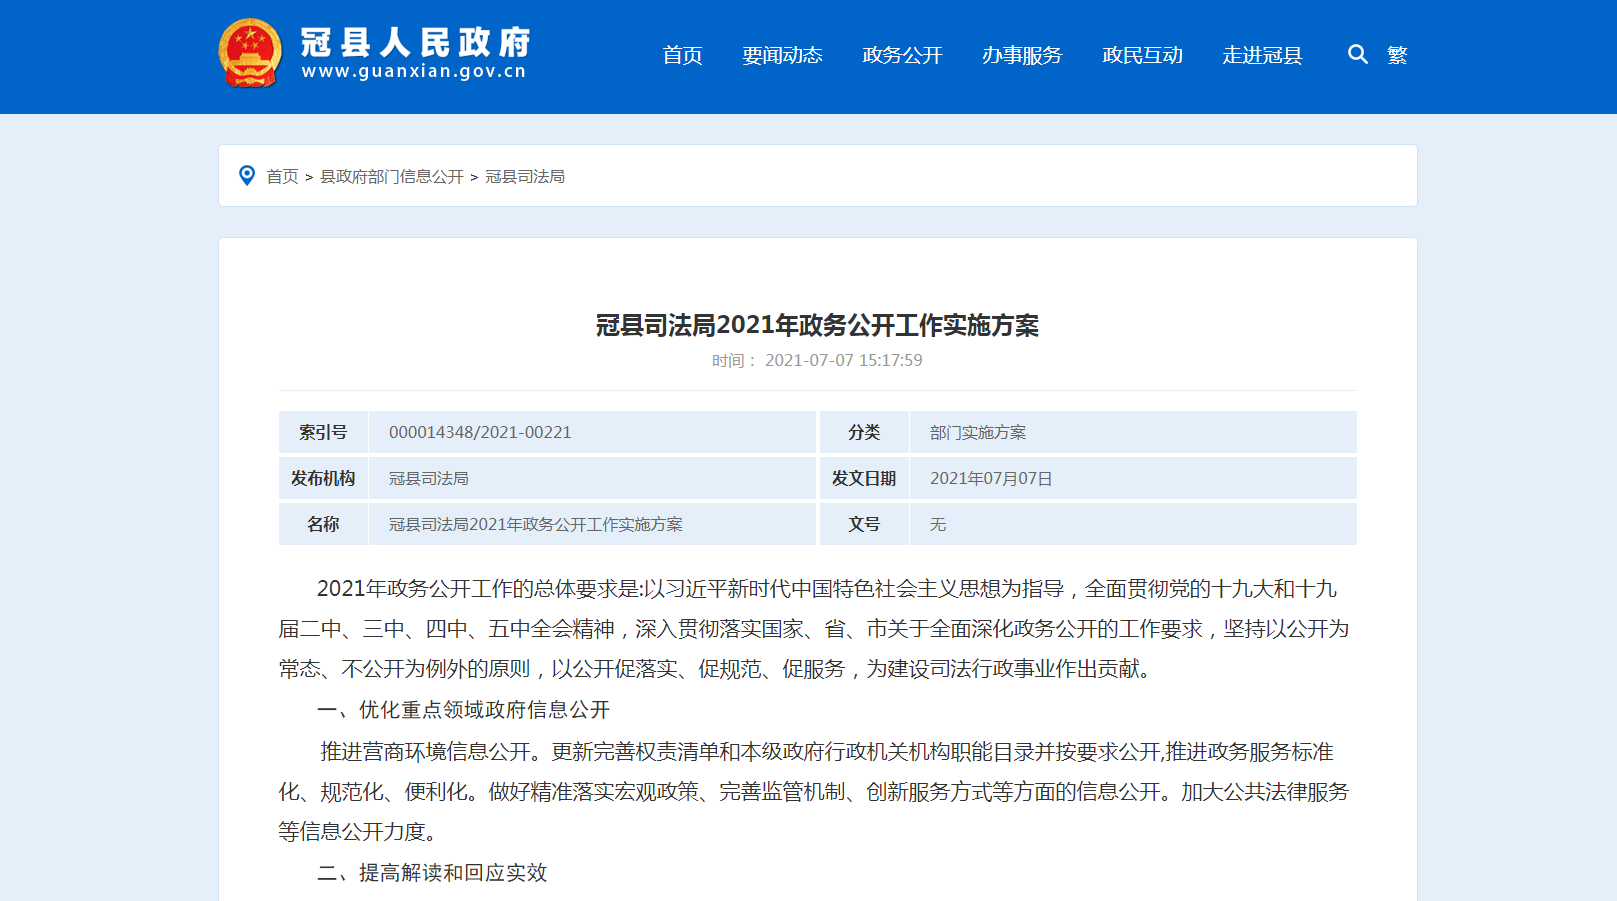
Task: Click the 分类 label cell
Action: pos(864,432)
